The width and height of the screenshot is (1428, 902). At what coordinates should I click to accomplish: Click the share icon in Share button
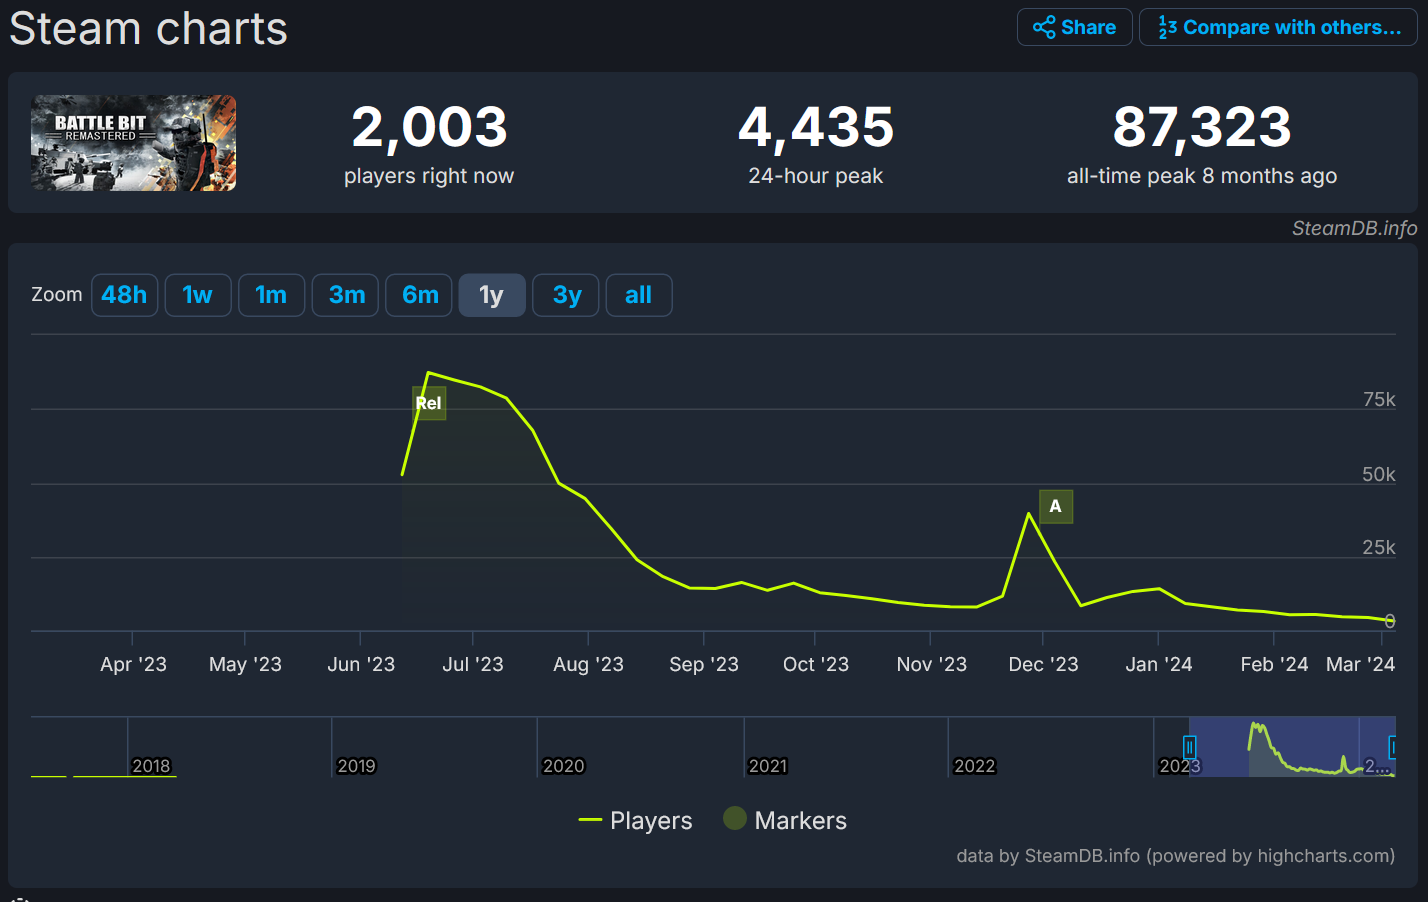click(x=1044, y=27)
